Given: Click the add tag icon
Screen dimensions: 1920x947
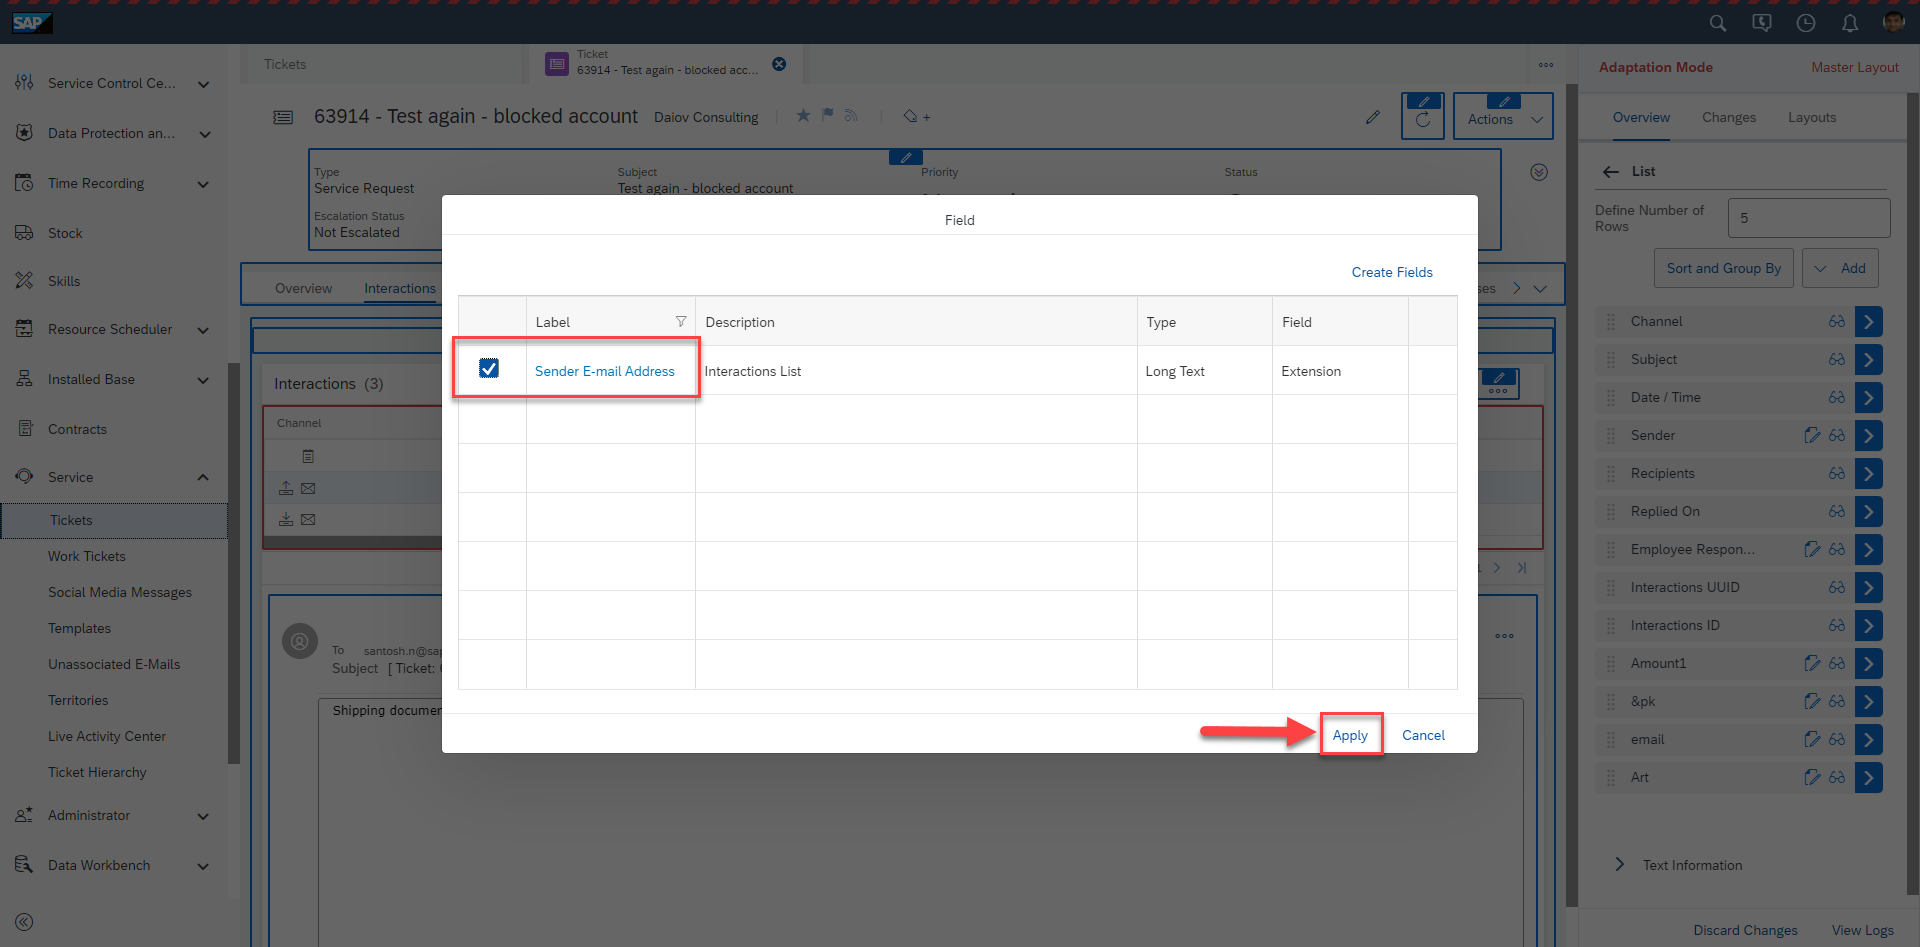Looking at the screenshot, I should point(916,116).
